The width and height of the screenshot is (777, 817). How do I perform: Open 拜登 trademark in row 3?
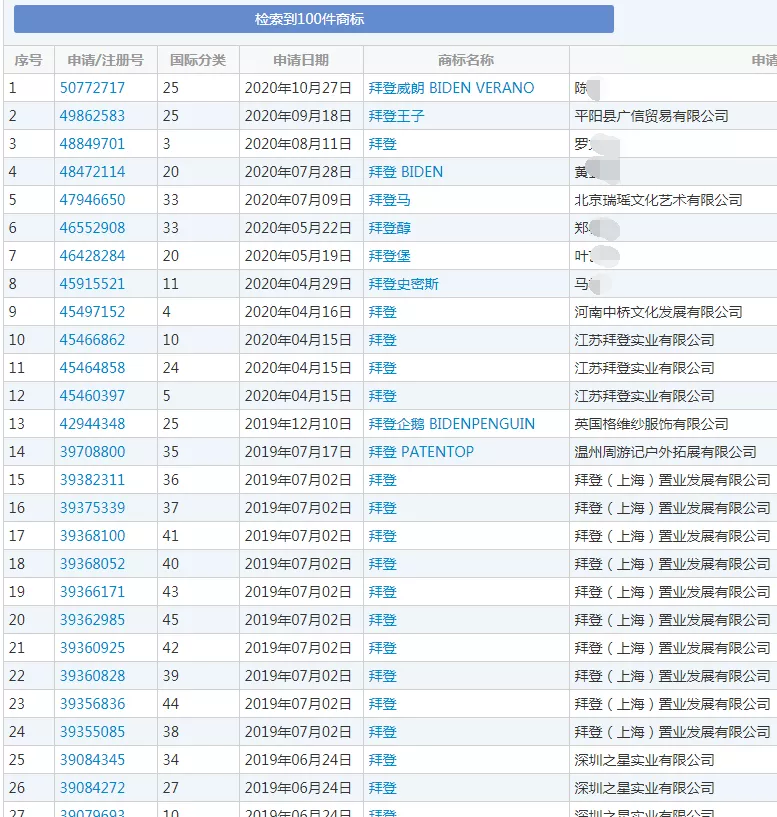[x=383, y=144]
